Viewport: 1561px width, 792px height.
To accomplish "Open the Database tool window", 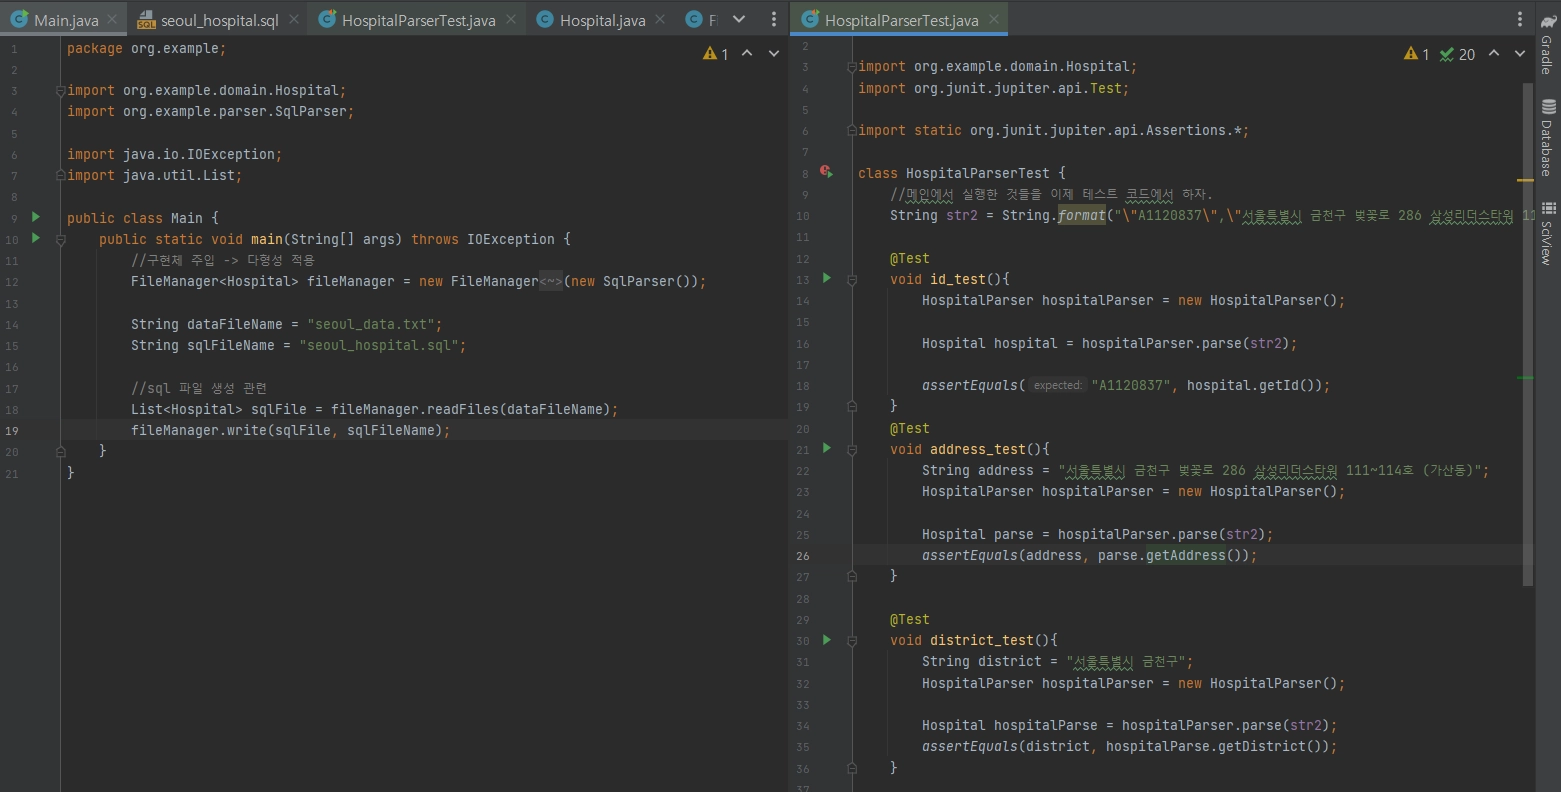I will [1546, 138].
